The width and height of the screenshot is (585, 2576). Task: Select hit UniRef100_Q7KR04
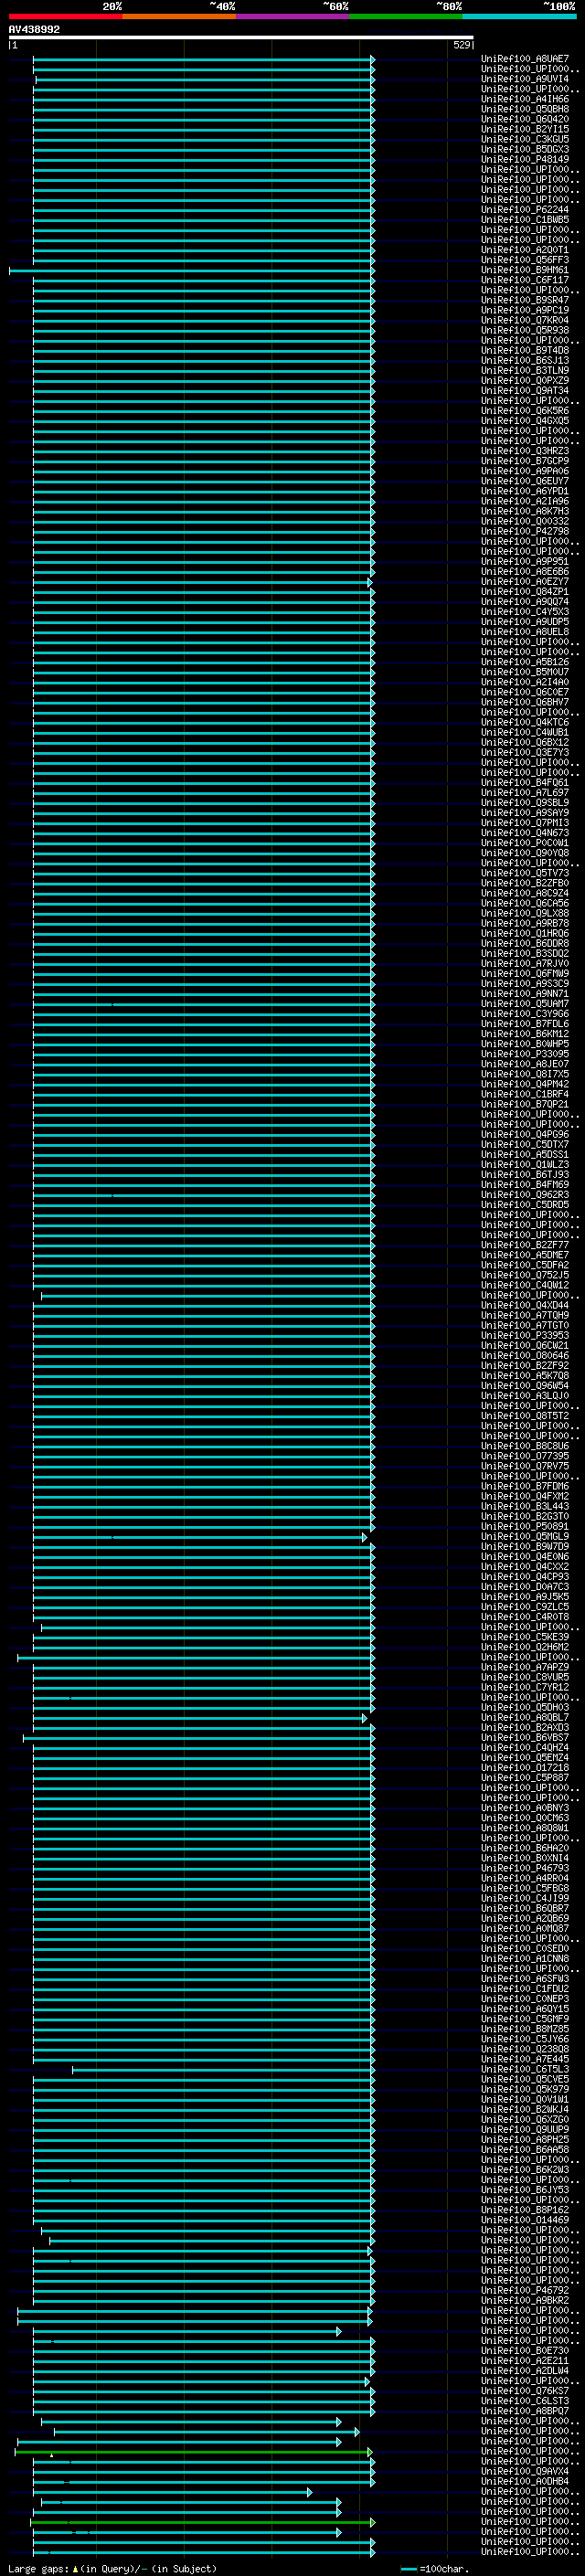(x=525, y=320)
